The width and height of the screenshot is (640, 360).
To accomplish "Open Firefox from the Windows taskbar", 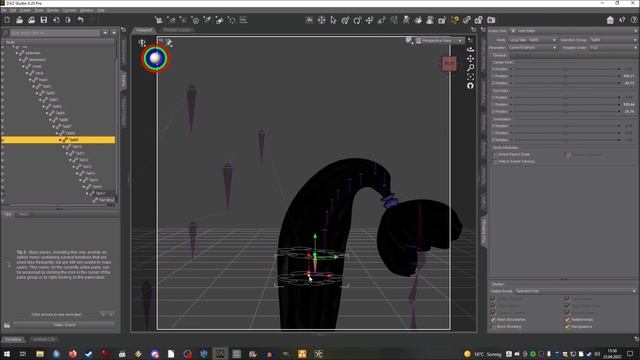I will (73, 354).
